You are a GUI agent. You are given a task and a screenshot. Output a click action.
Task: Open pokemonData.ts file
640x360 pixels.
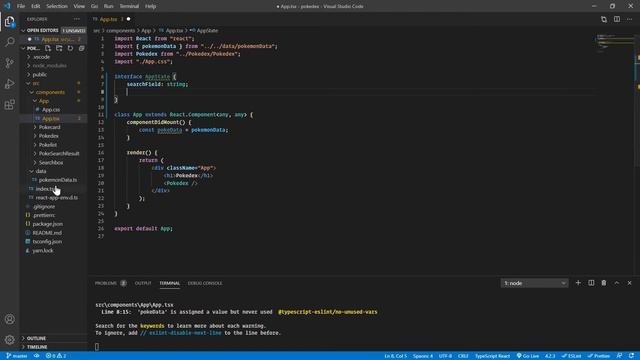(54, 180)
